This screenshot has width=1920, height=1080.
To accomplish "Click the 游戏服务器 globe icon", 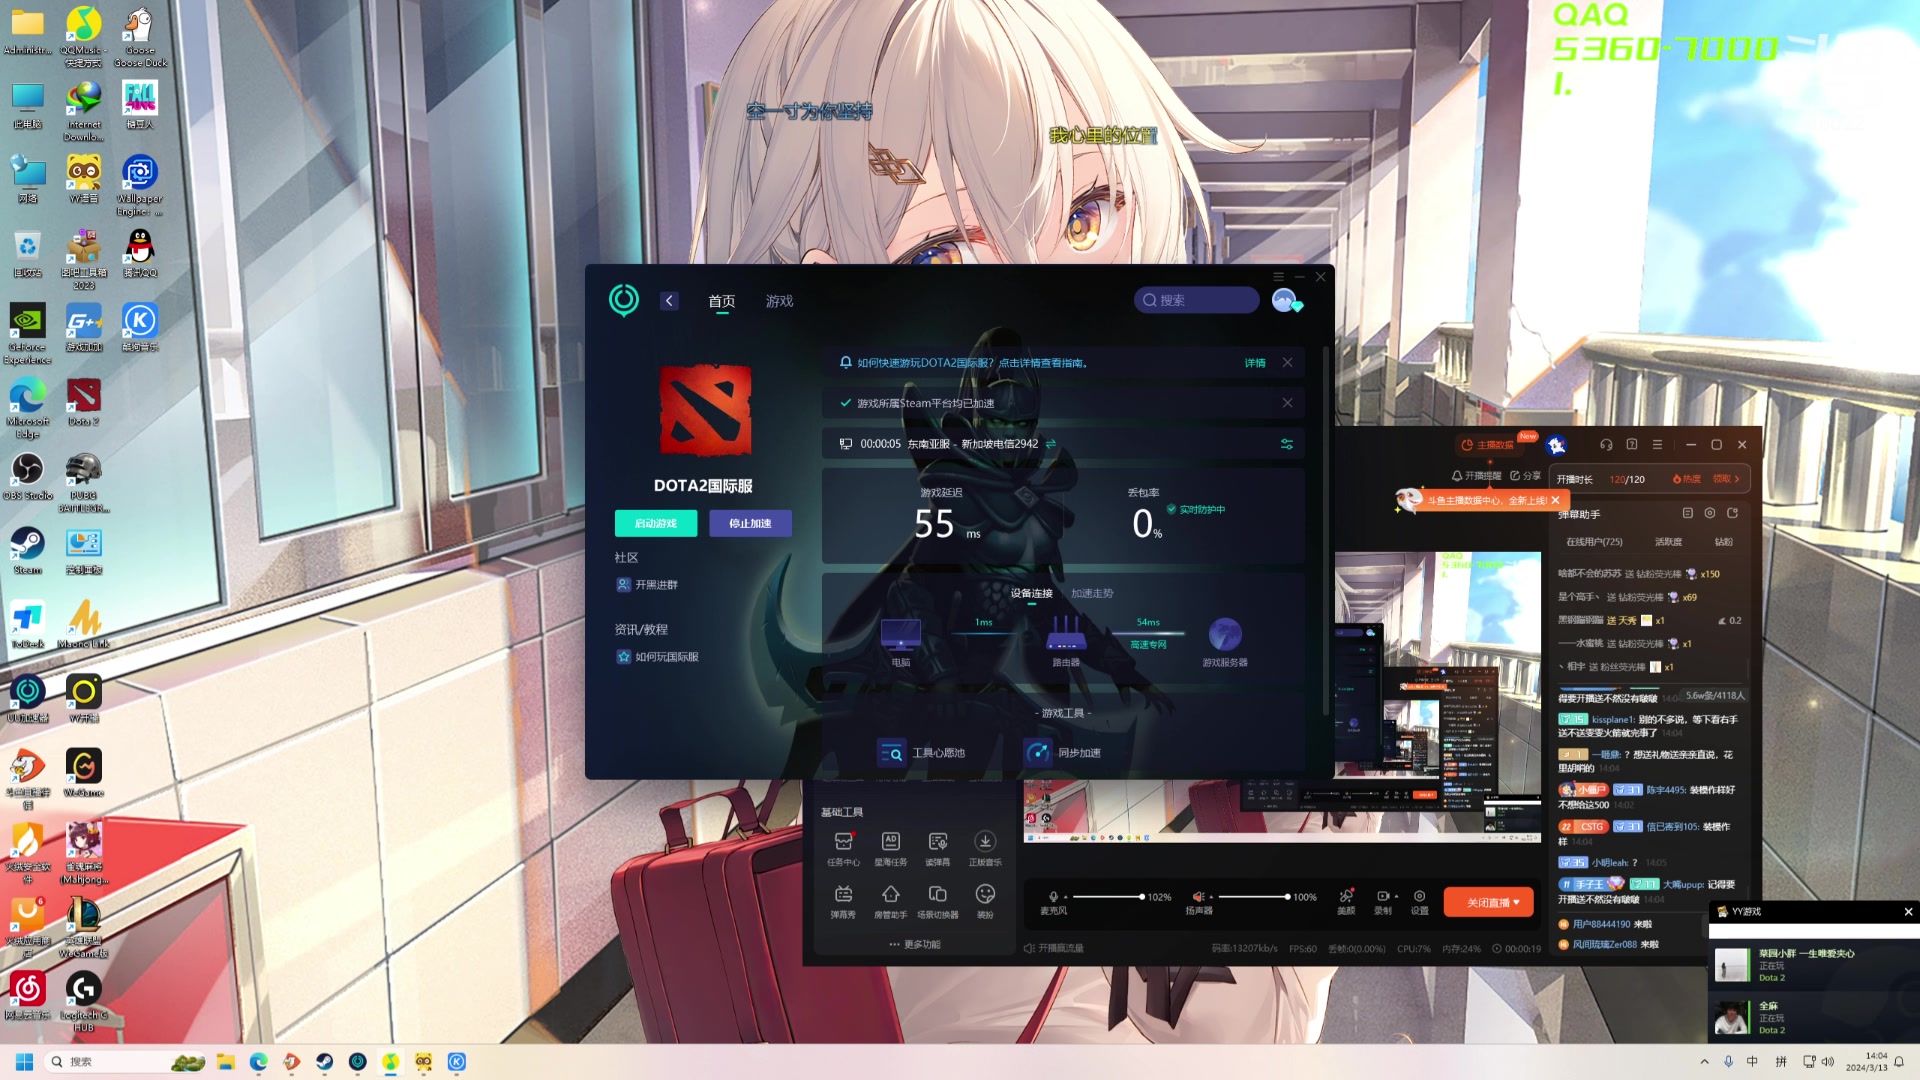I will point(1225,634).
